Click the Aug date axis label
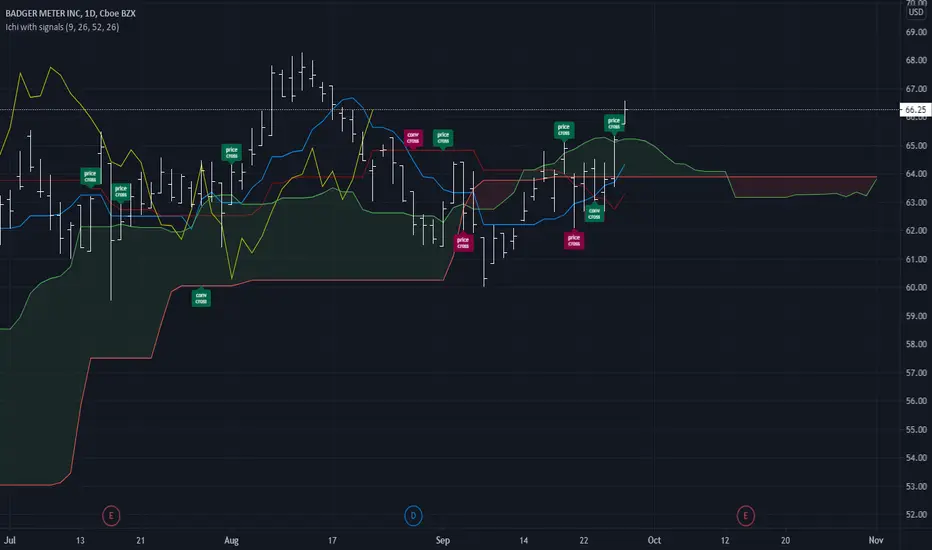932x550 pixels. tap(231, 540)
